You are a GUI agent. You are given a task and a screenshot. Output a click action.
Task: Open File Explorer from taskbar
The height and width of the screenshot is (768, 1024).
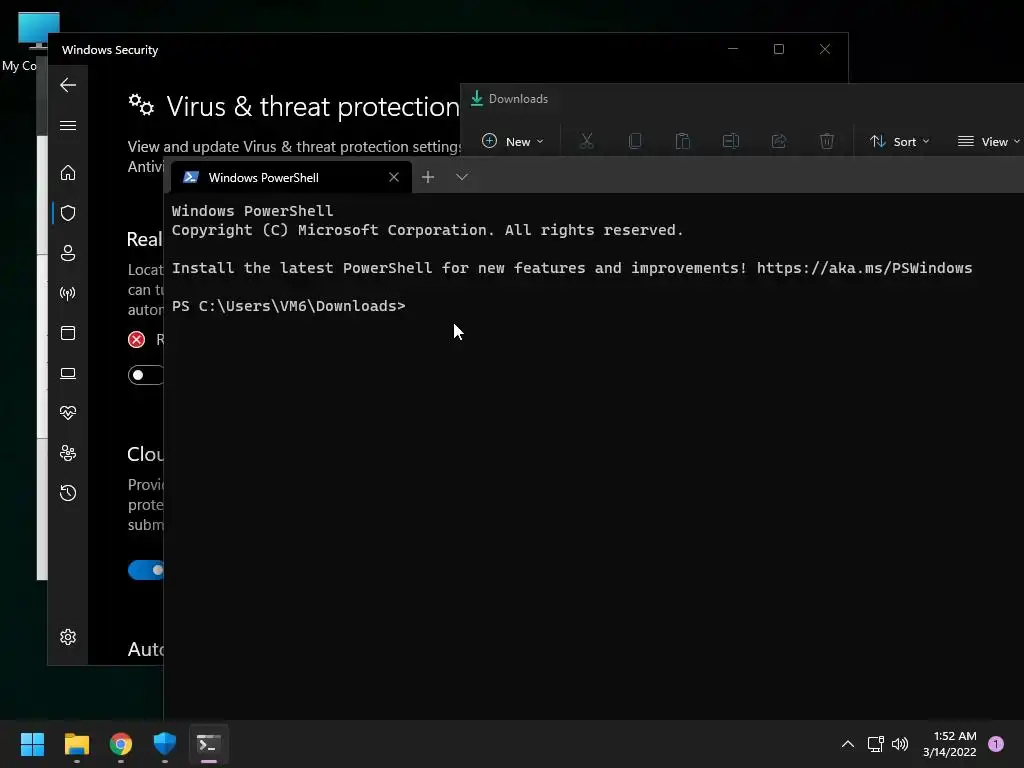76,744
